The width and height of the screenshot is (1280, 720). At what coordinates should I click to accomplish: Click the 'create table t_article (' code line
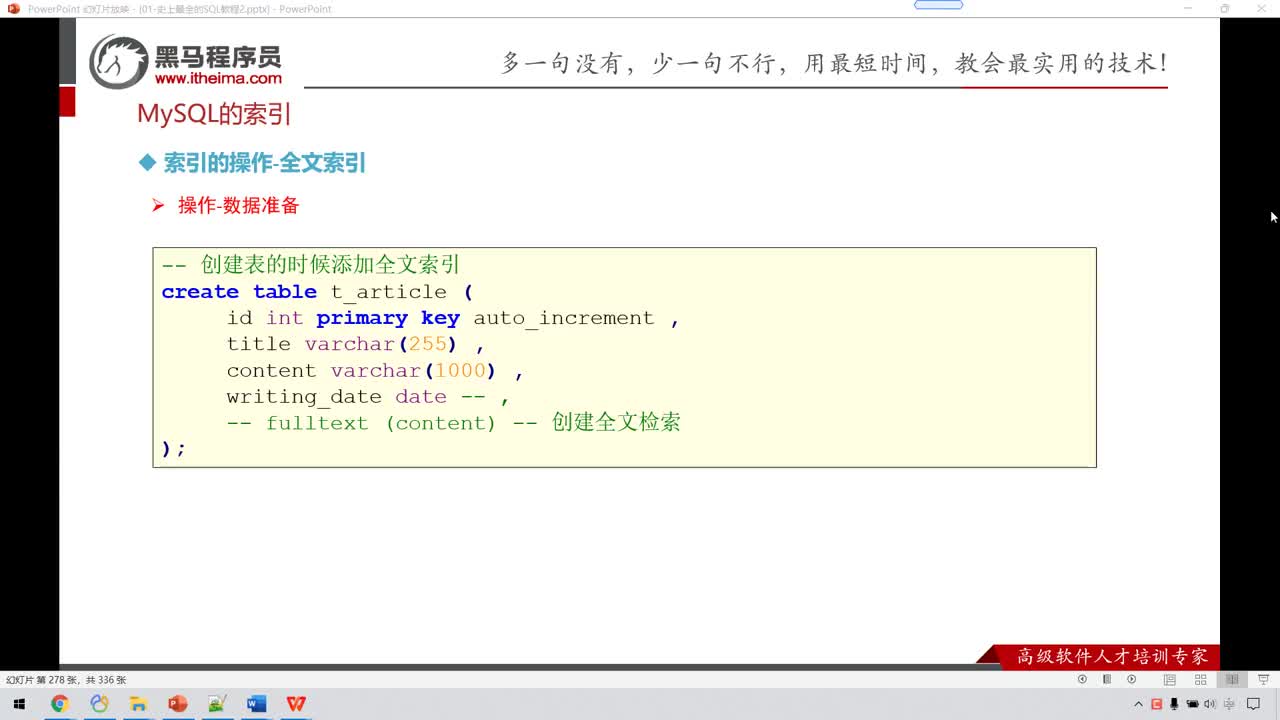tap(317, 292)
